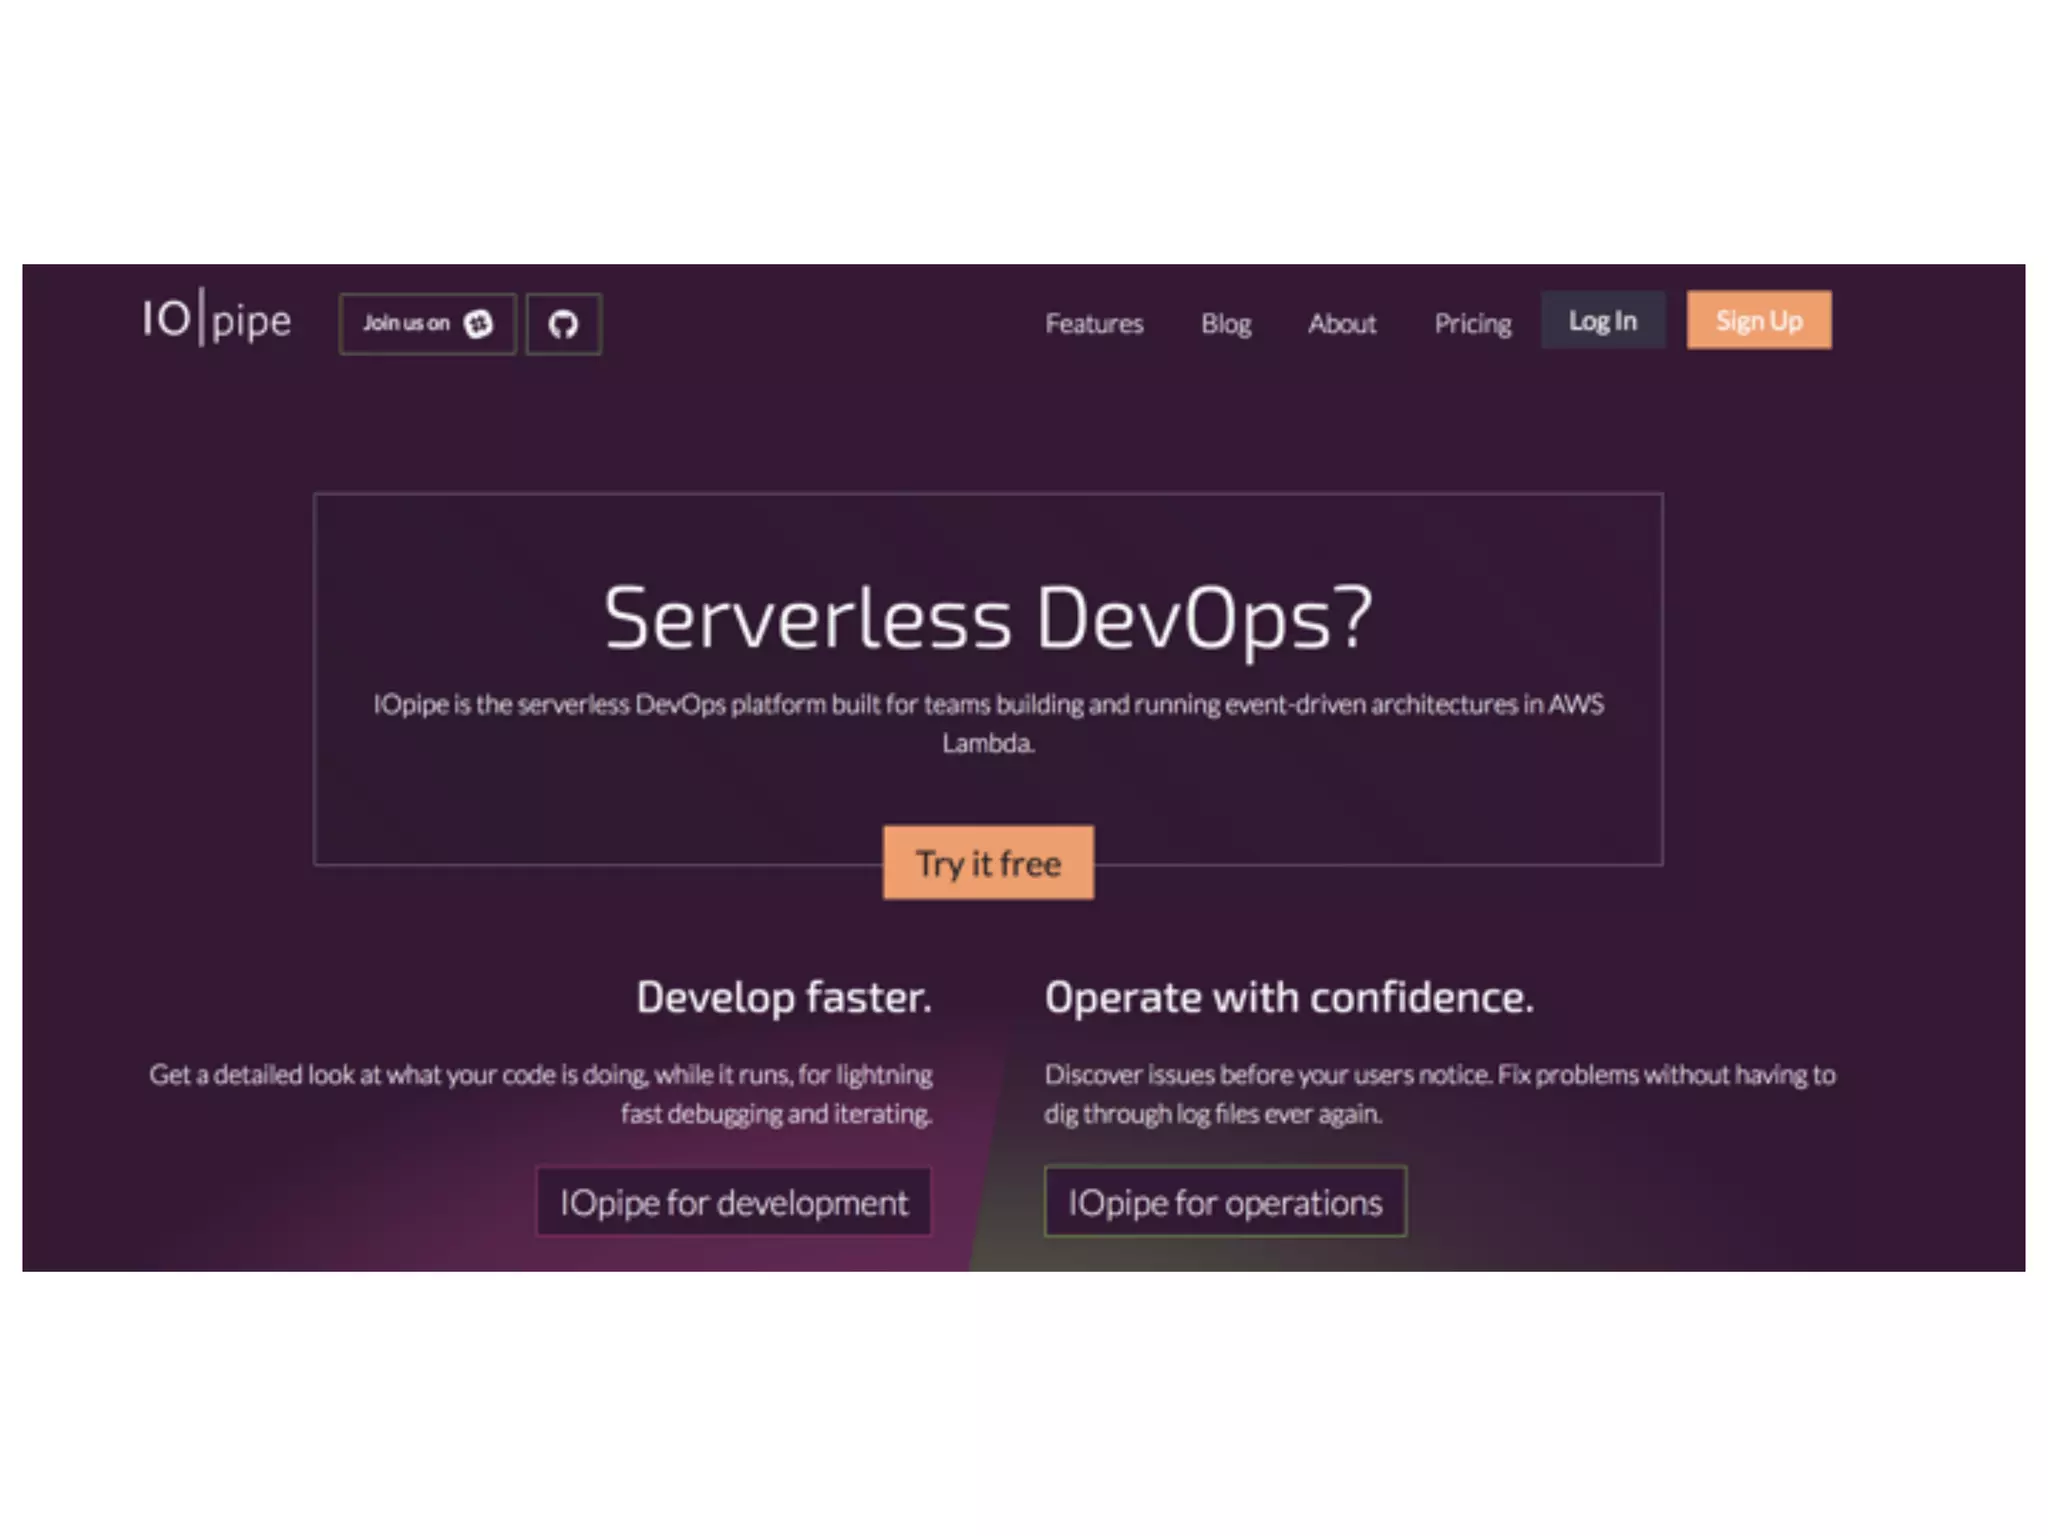Click the word 'Lambda.' in hero text
The image size is (2048, 1536).
[x=988, y=744]
